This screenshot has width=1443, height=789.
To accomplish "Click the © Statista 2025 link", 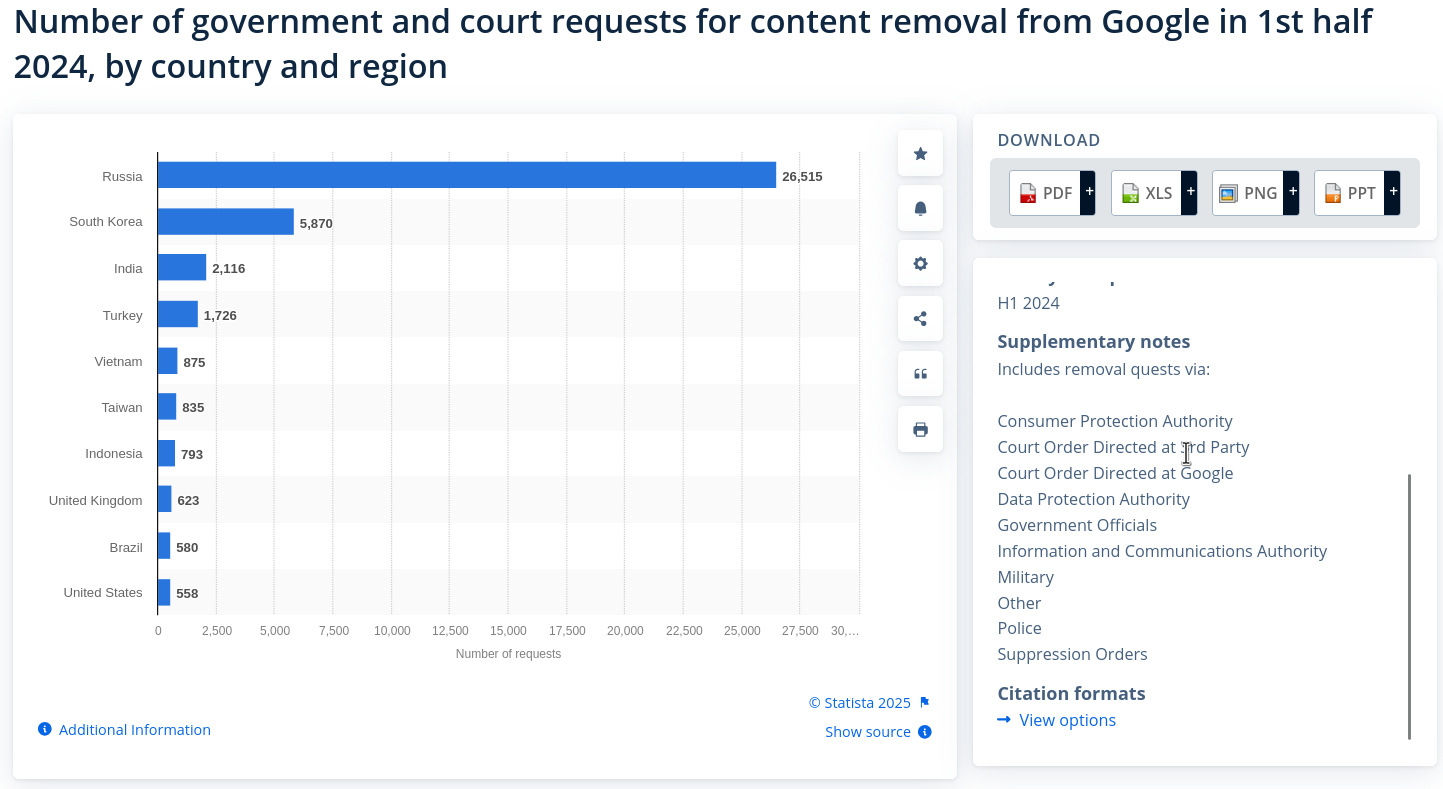I will point(860,703).
